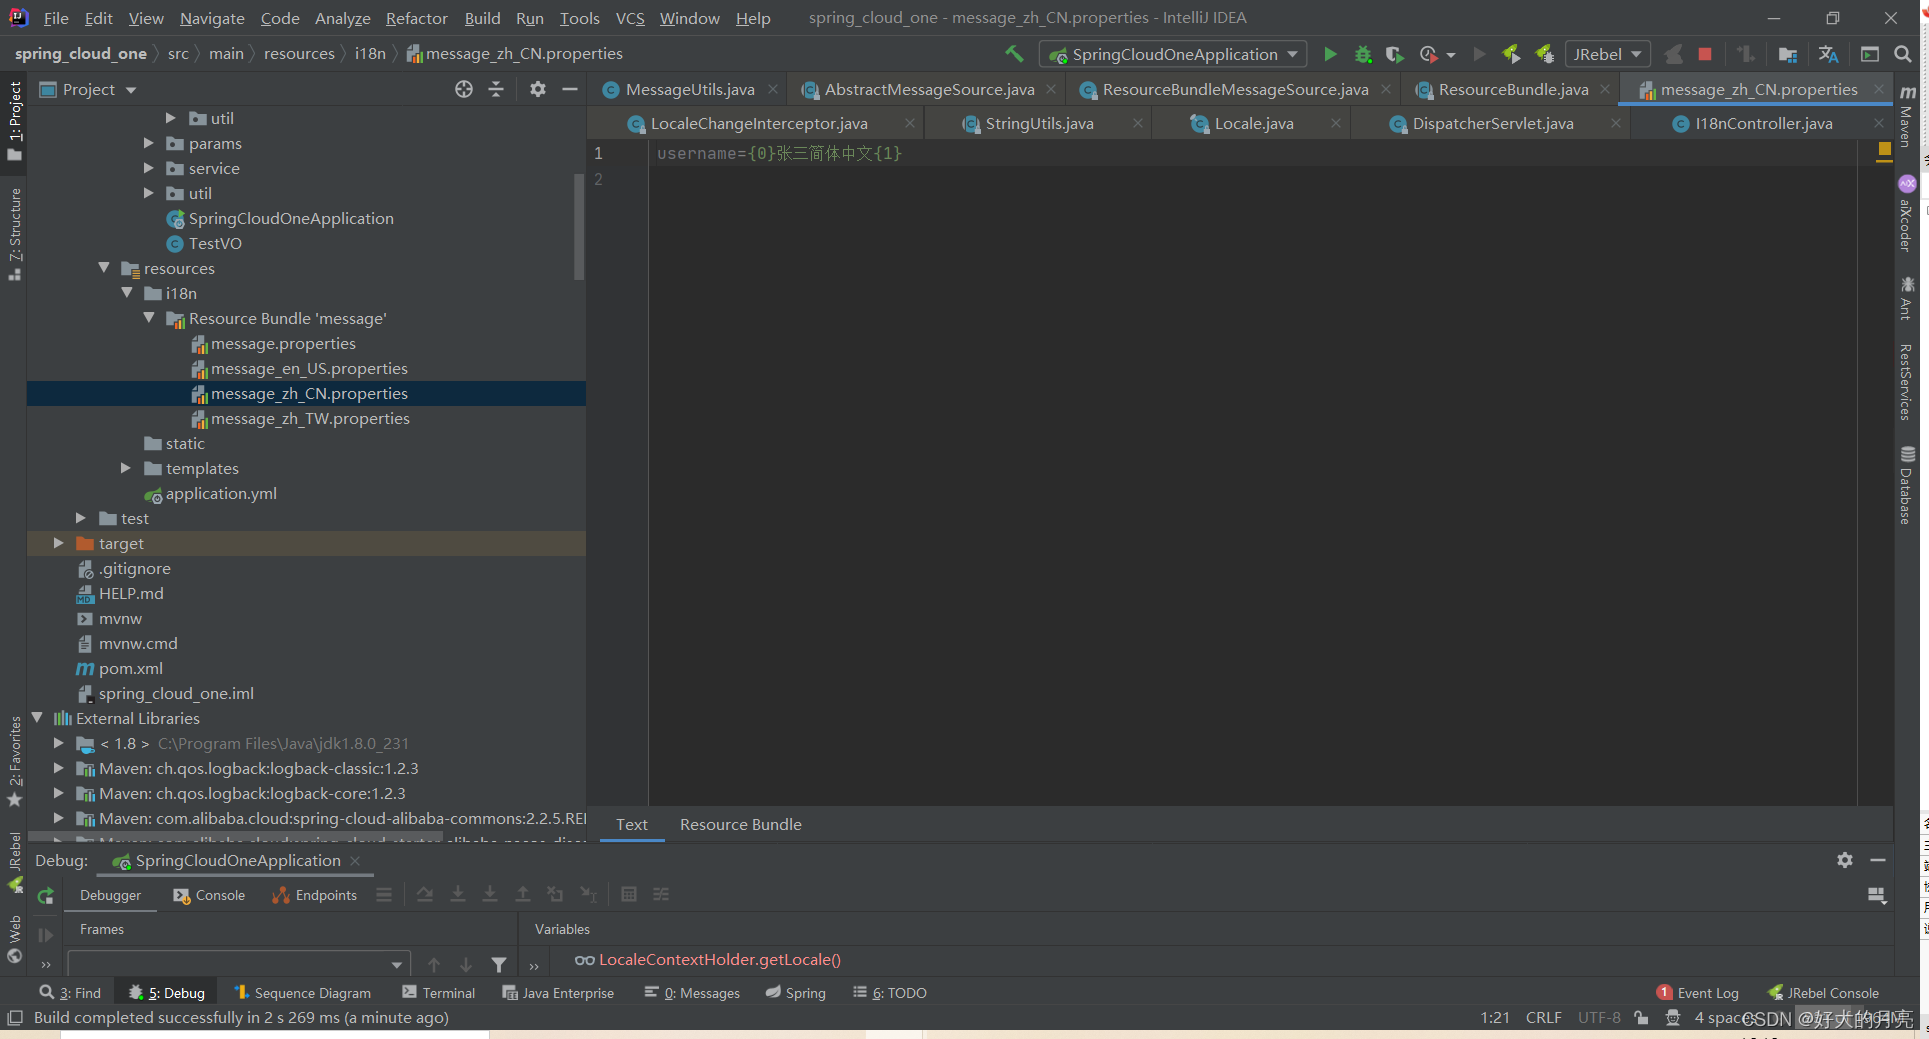Switch to Console tab in Debug
Image resolution: width=1929 pixels, height=1039 pixels.
pos(209,895)
